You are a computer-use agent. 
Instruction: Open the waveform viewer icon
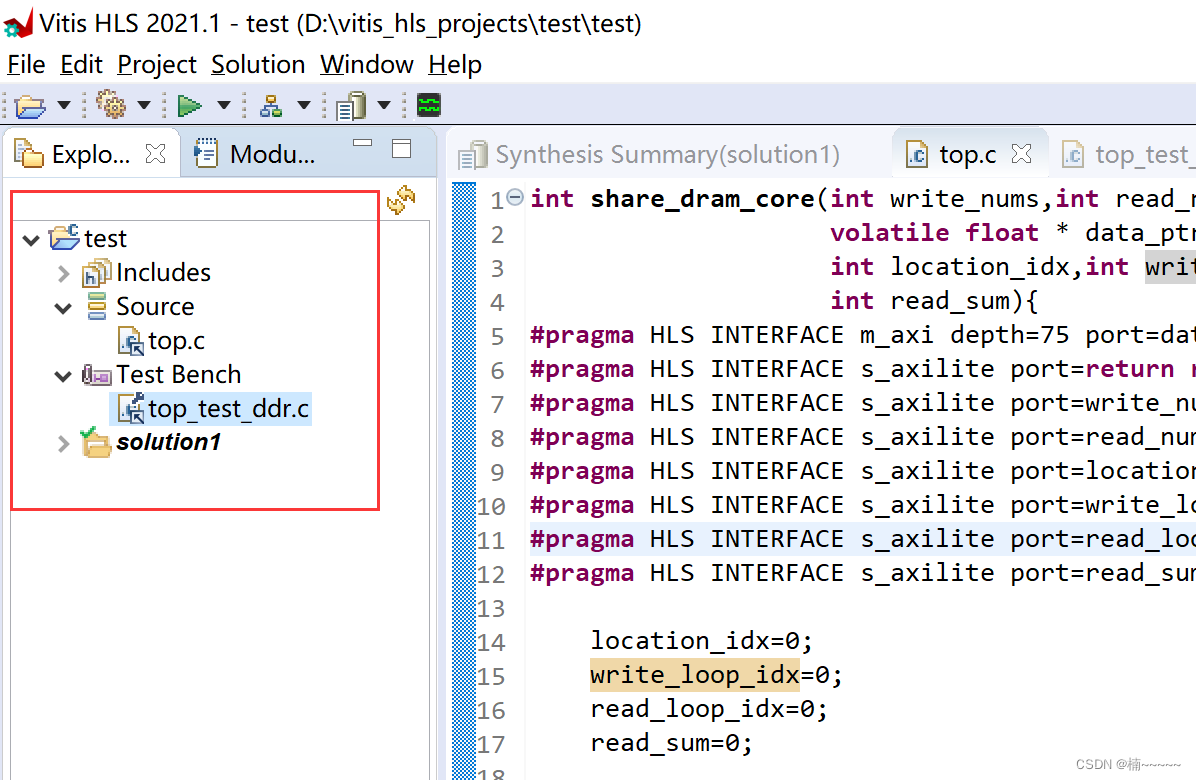click(x=429, y=105)
